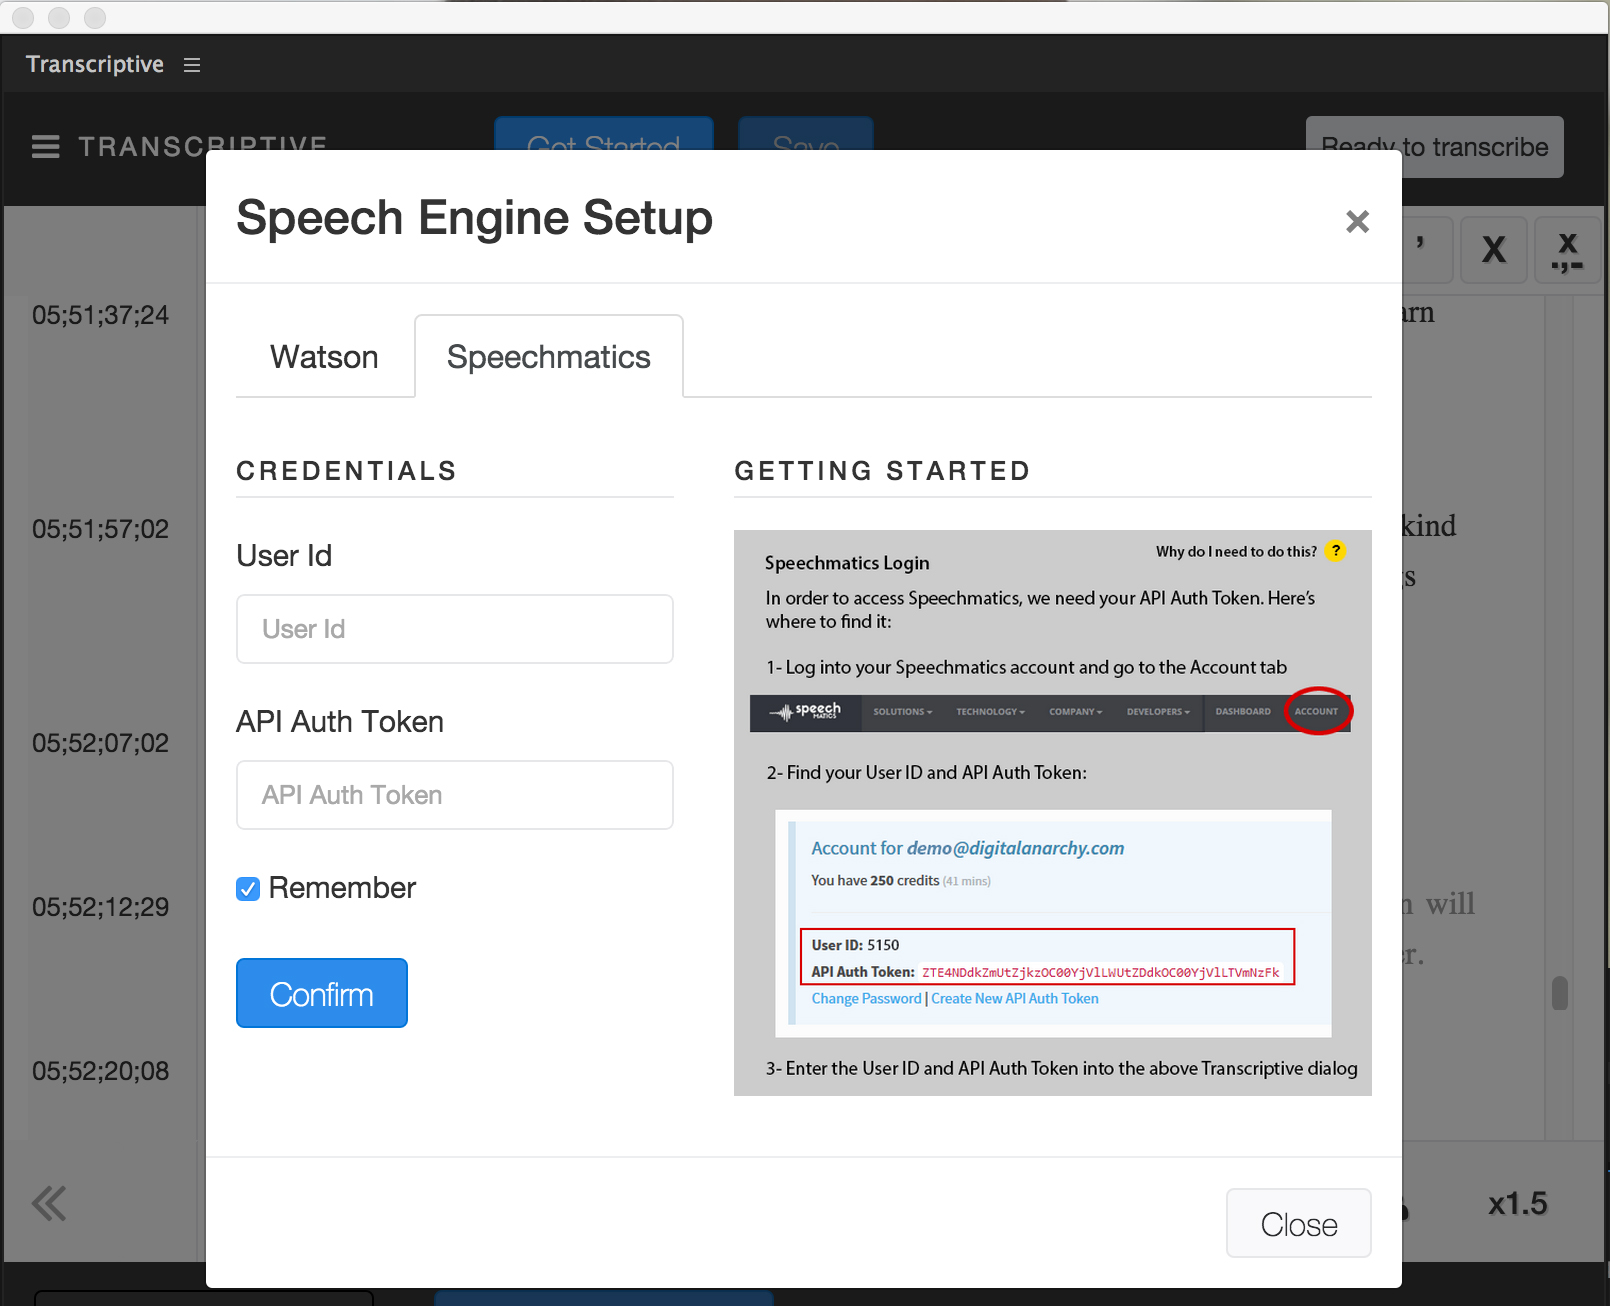Click the Speech Engine Setup heading
This screenshot has height=1306, width=1610.
(x=475, y=218)
